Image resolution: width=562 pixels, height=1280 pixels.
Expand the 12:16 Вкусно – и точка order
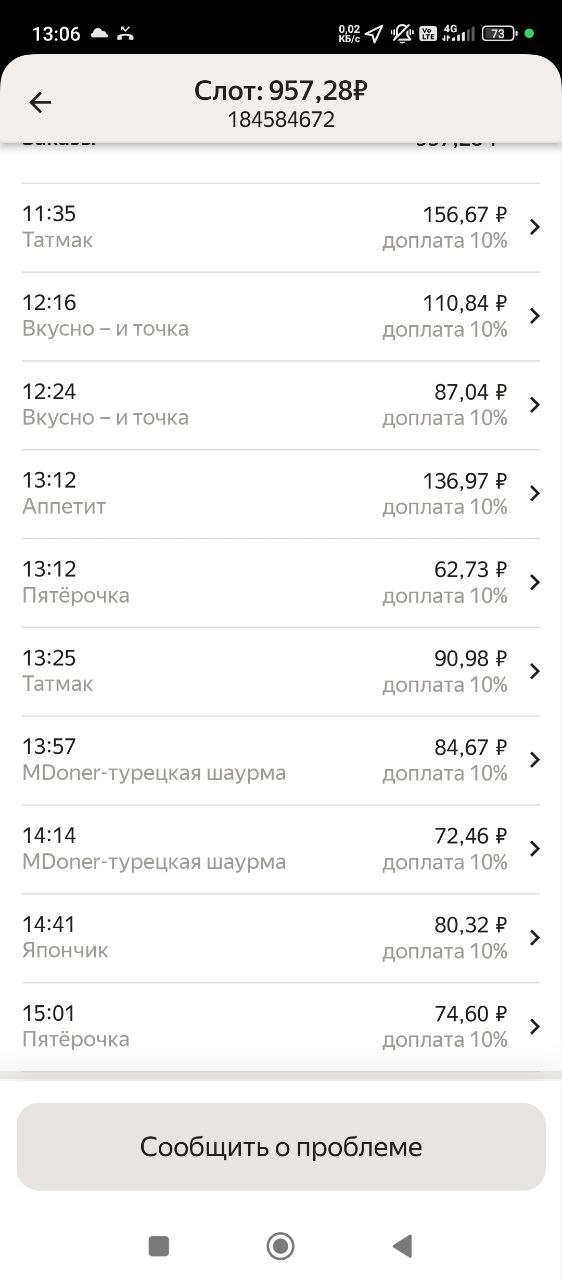[x=535, y=316]
